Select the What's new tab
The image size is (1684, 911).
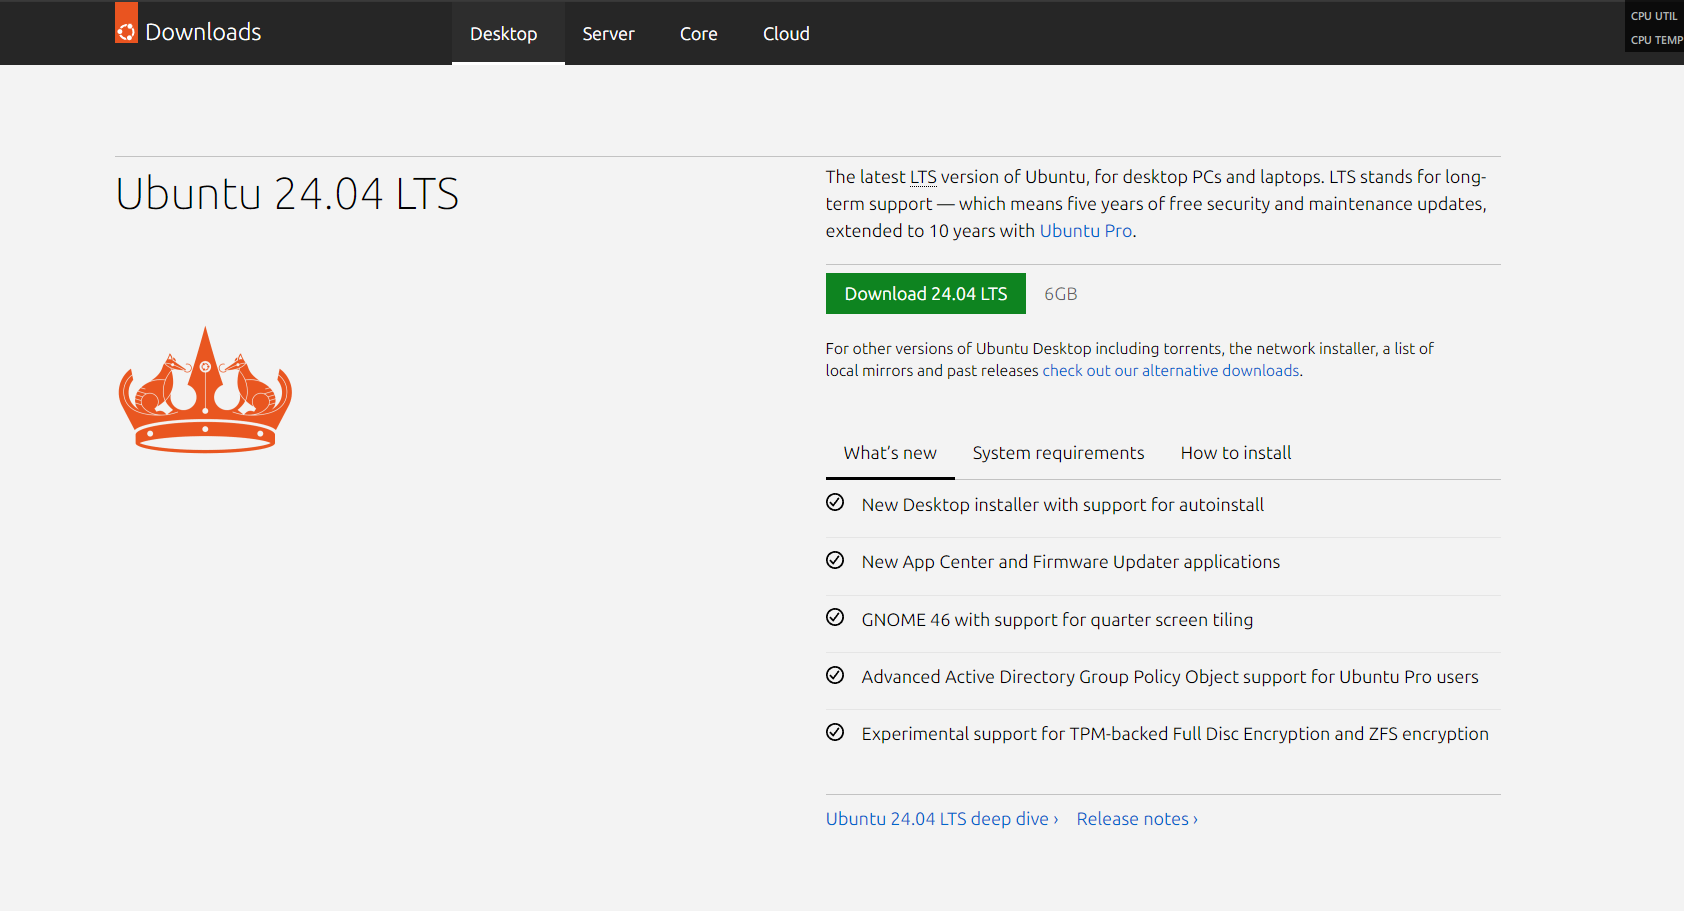point(890,453)
